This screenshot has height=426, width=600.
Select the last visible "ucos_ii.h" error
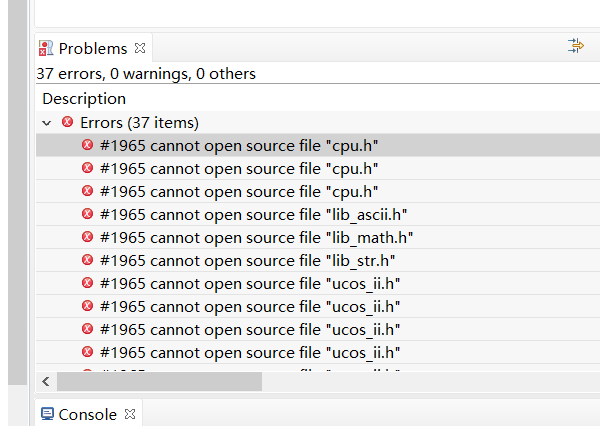(x=250, y=352)
